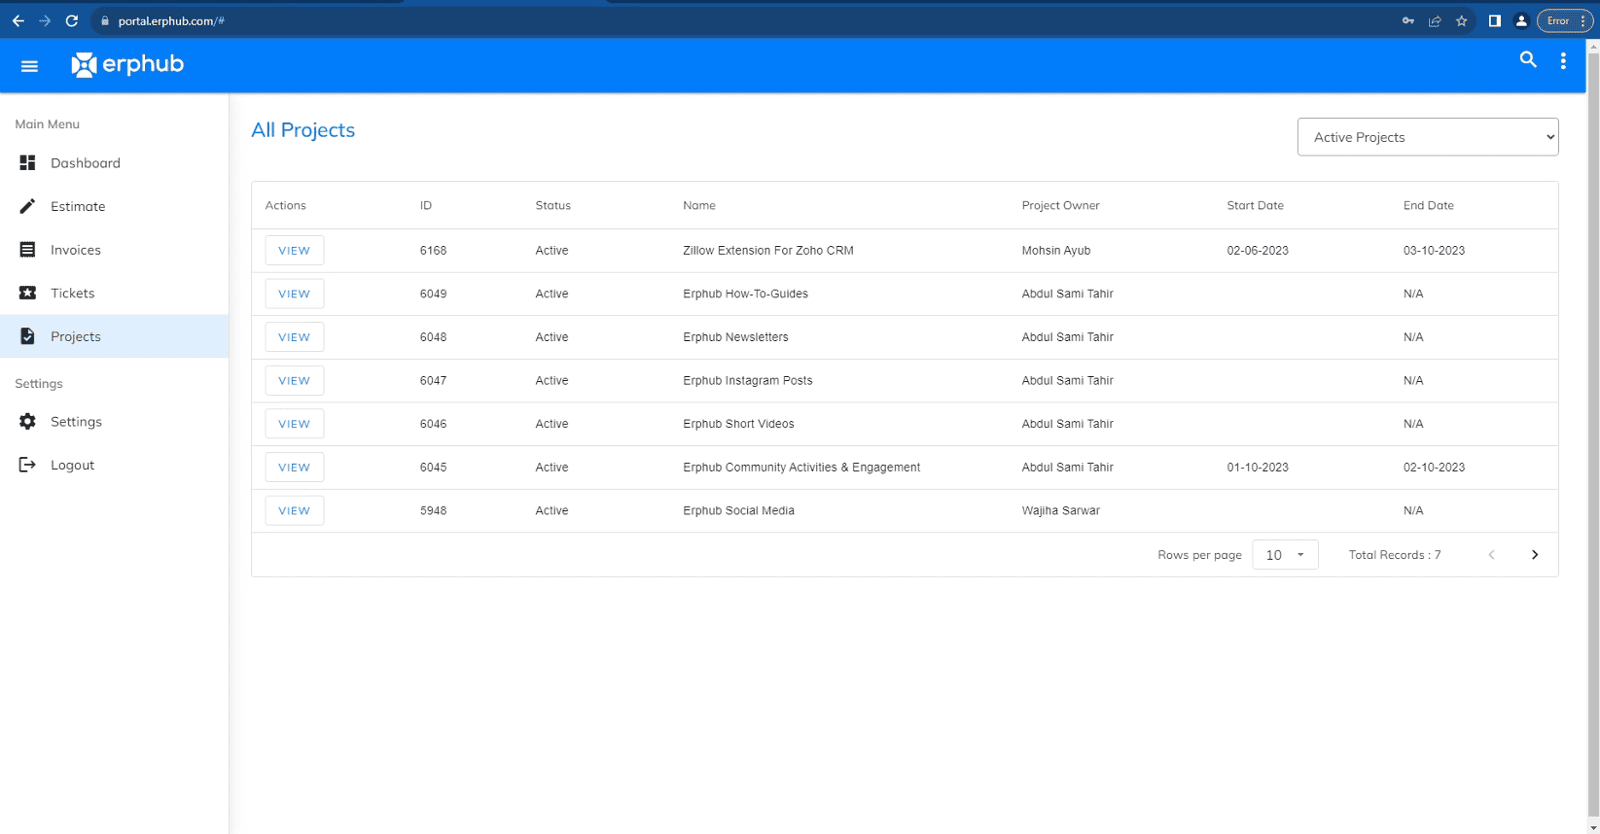This screenshot has width=1600, height=834.
Task: Open the rows per page dropdown
Action: click(1285, 555)
